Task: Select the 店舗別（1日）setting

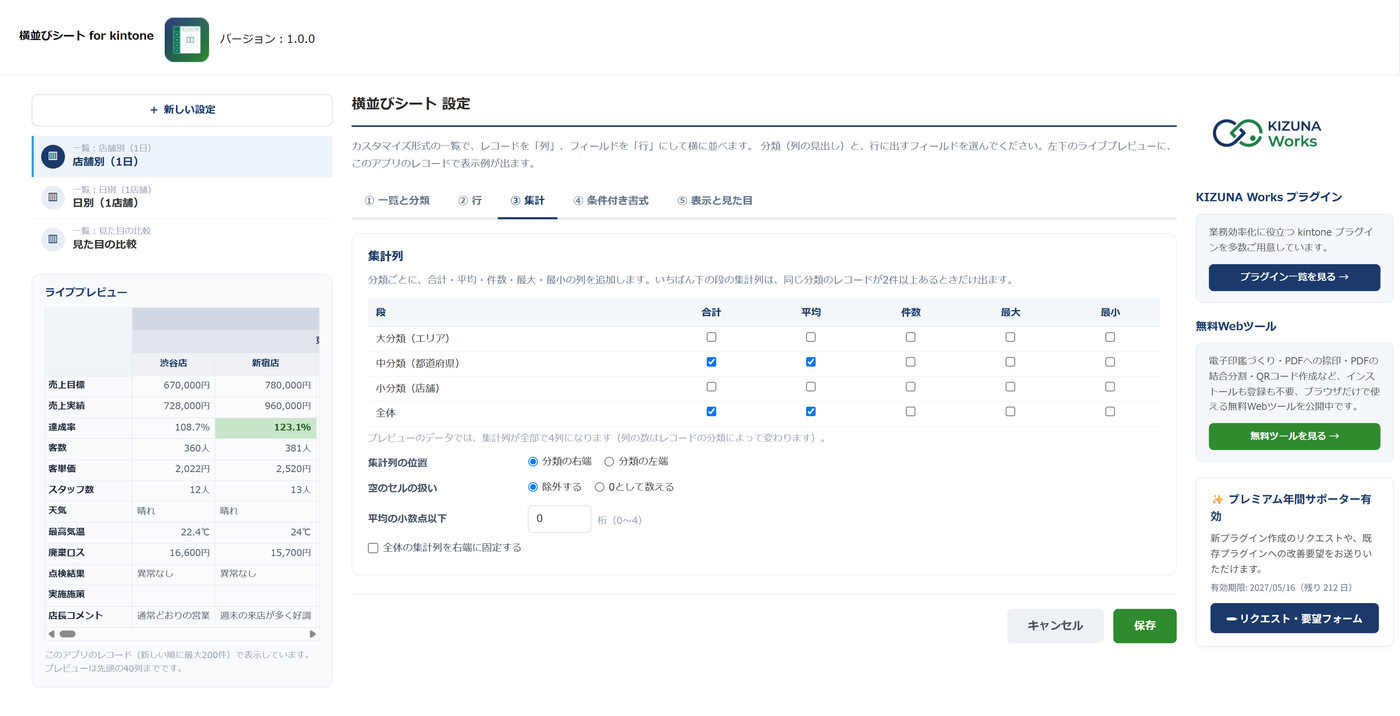Action: [x=182, y=156]
